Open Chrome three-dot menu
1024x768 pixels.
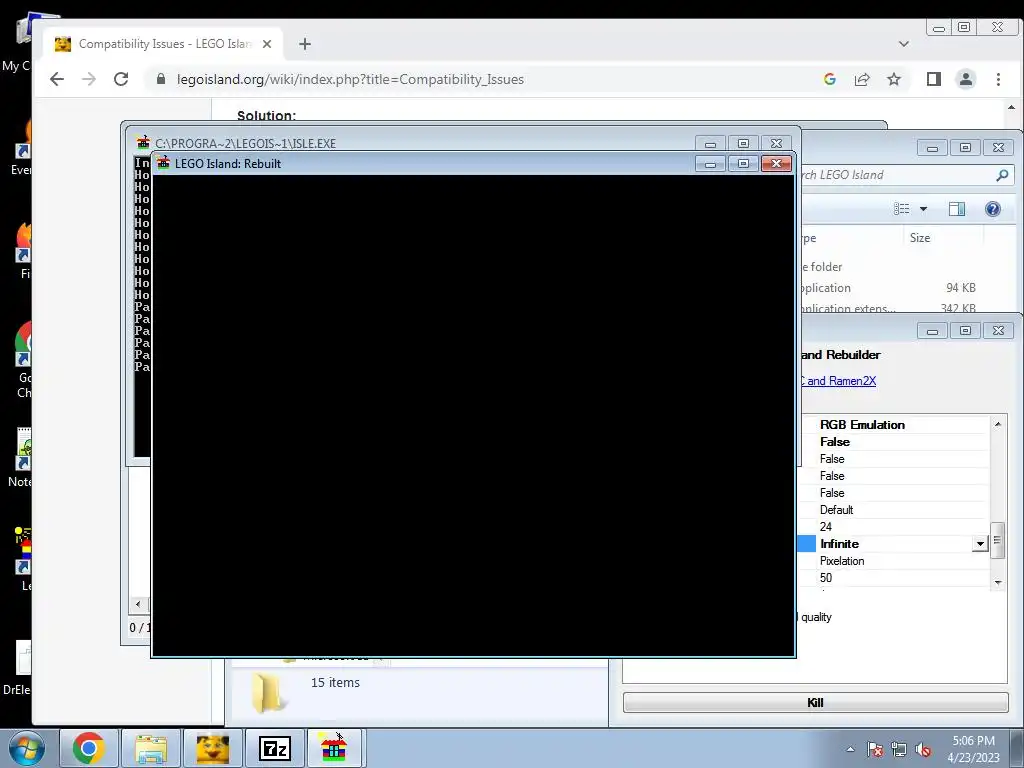[x=998, y=80]
